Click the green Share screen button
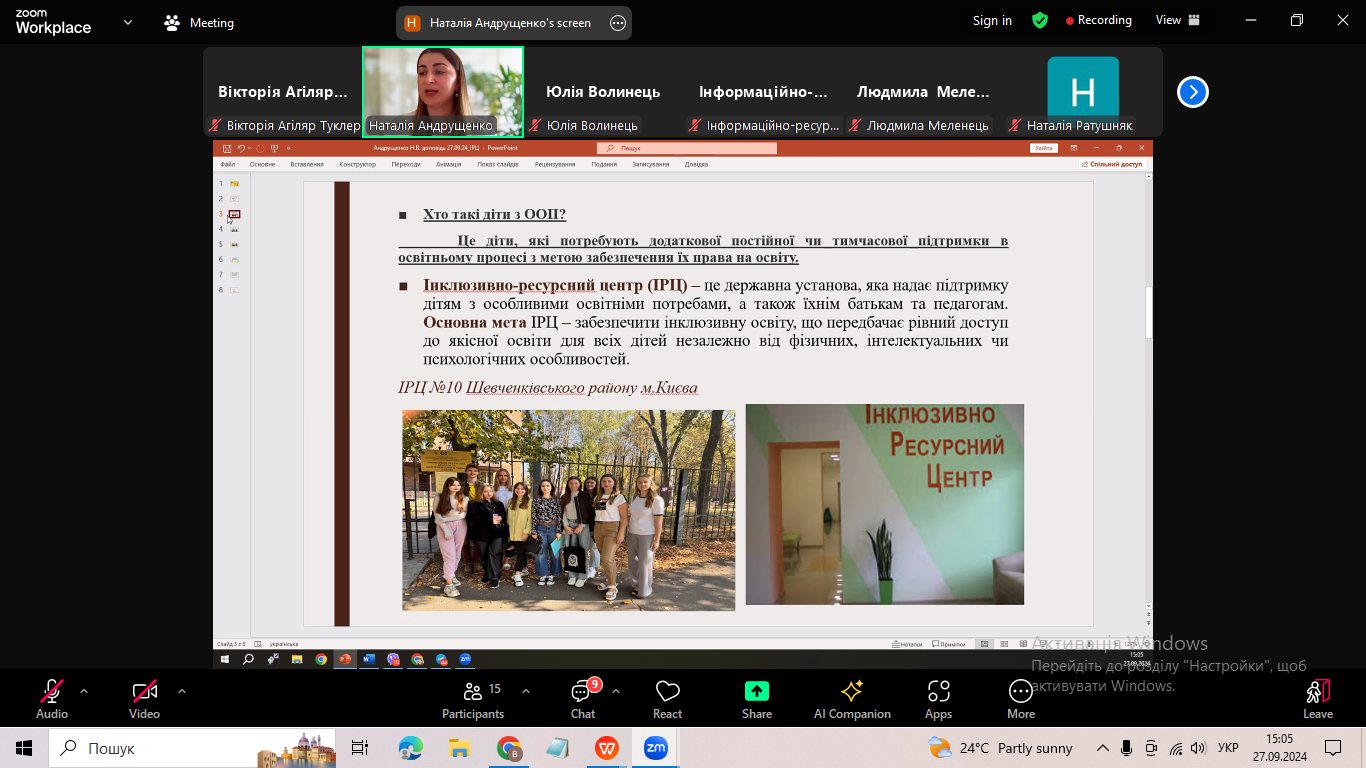1366x768 pixels. click(757, 698)
